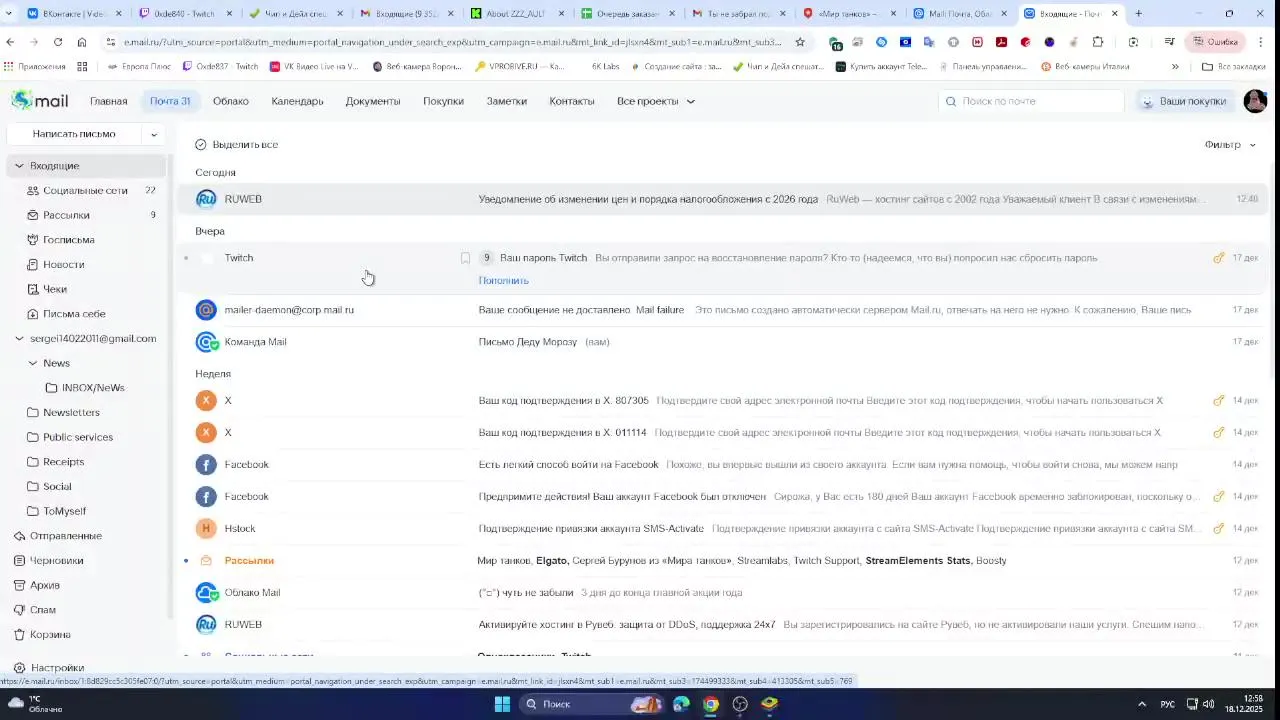Open the Чеки folder
This screenshot has height=720, width=1280.
tap(55, 289)
